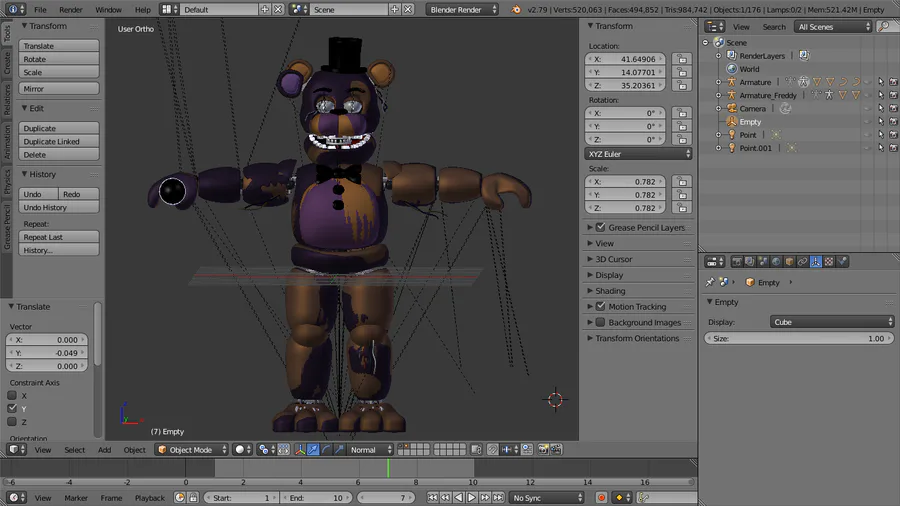Enable the Background Images checkbox
This screenshot has width=900, height=506.
(600, 322)
